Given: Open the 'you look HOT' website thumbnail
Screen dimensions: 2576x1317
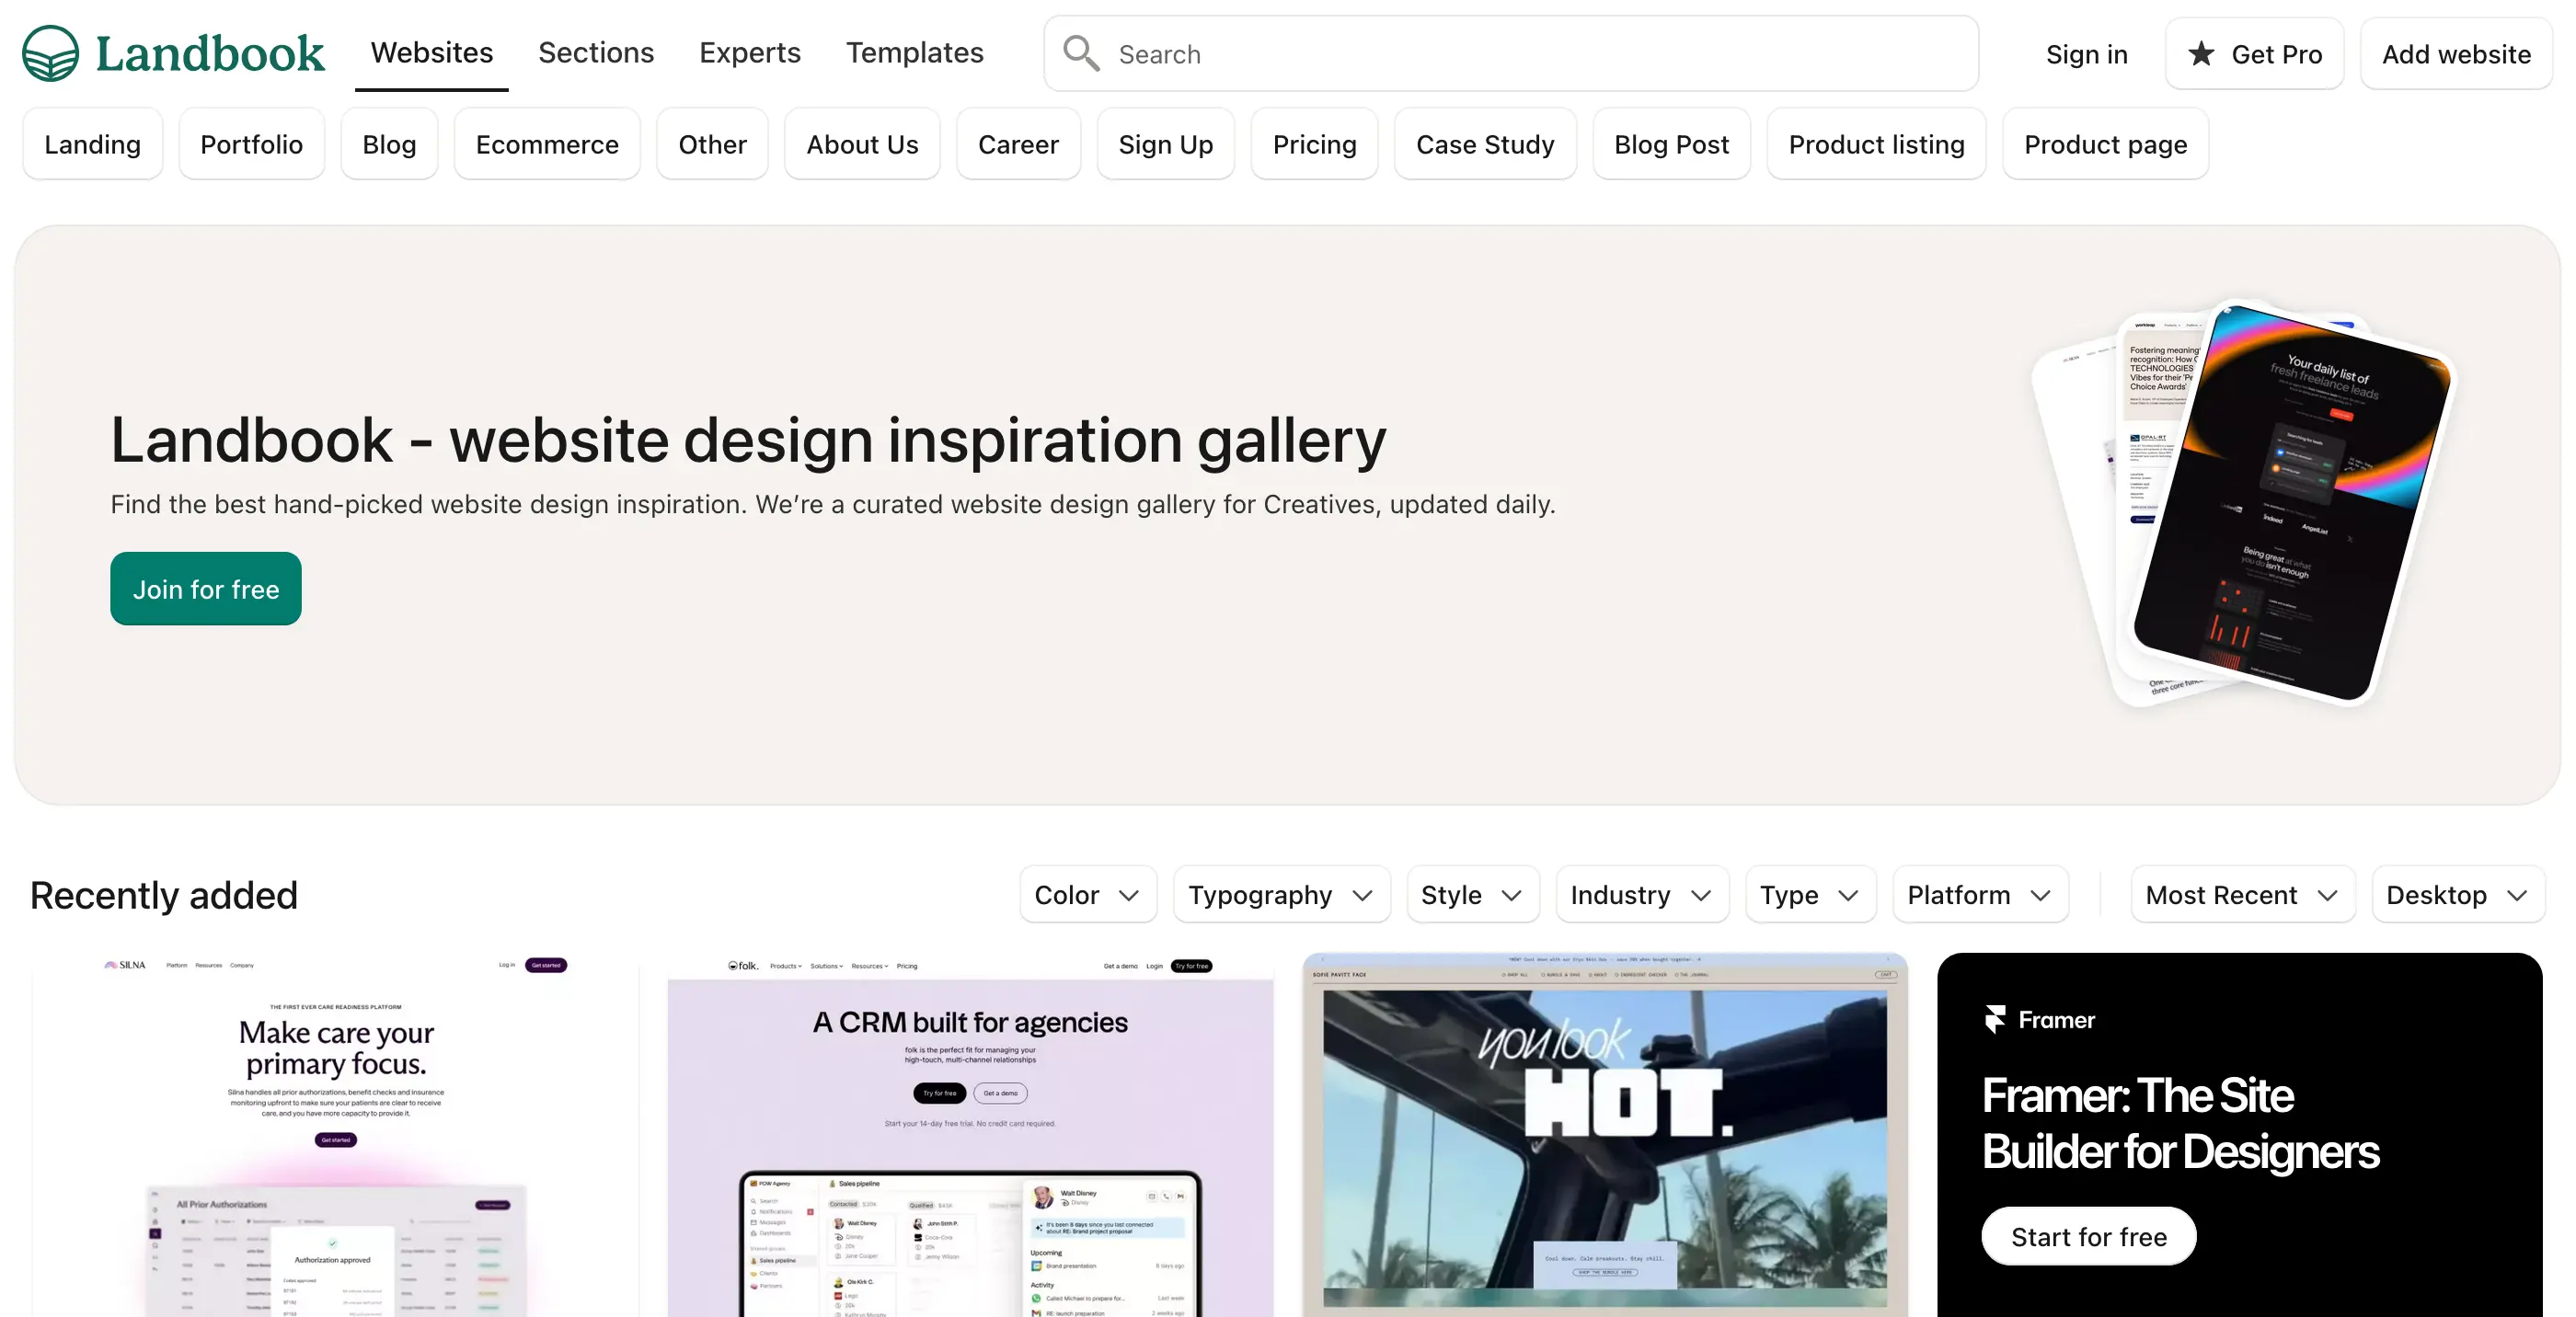Looking at the screenshot, I should 1605,1134.
